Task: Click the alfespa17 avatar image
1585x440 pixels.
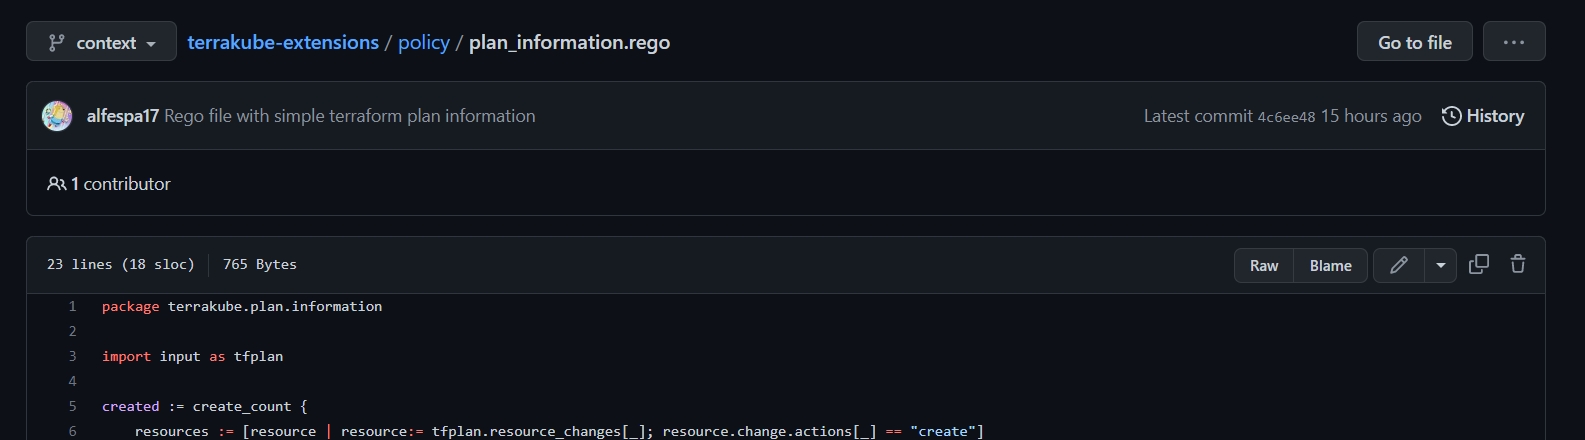Action: [57, 116]
